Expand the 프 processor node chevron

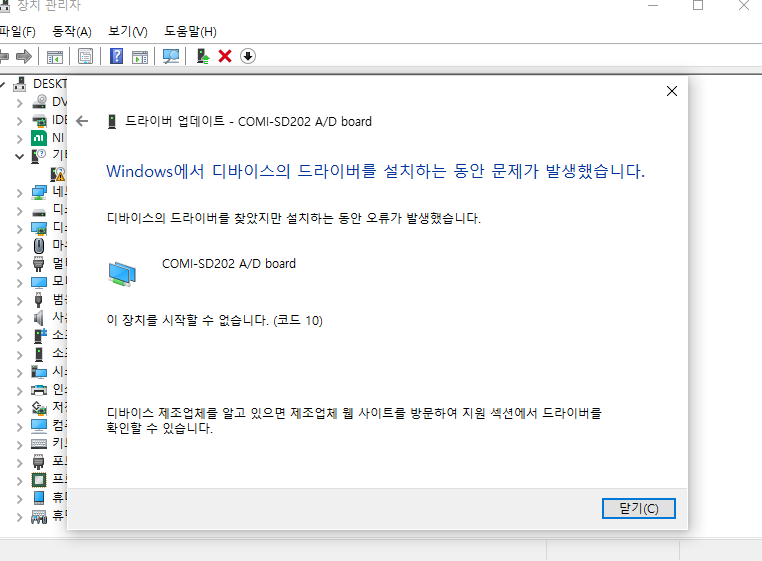(19, 480)
